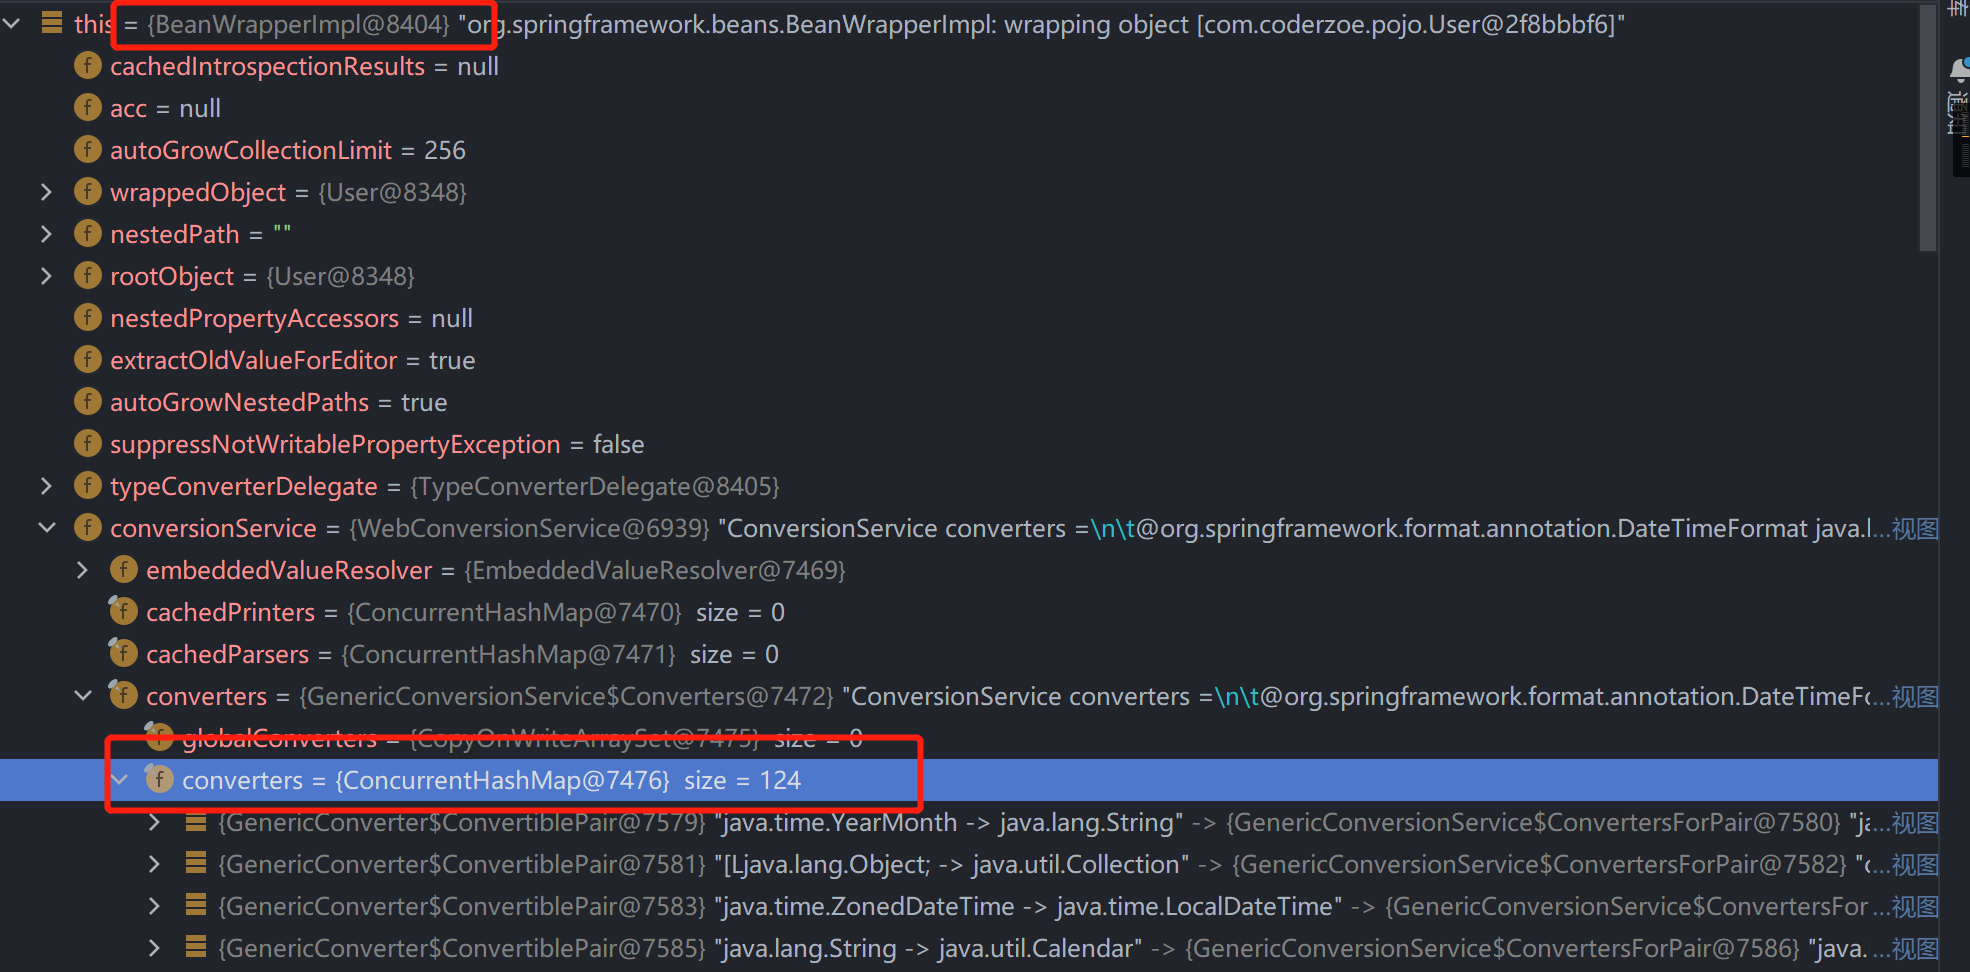
Task: Click the globalConverters field icon
Action: [159, 737]
